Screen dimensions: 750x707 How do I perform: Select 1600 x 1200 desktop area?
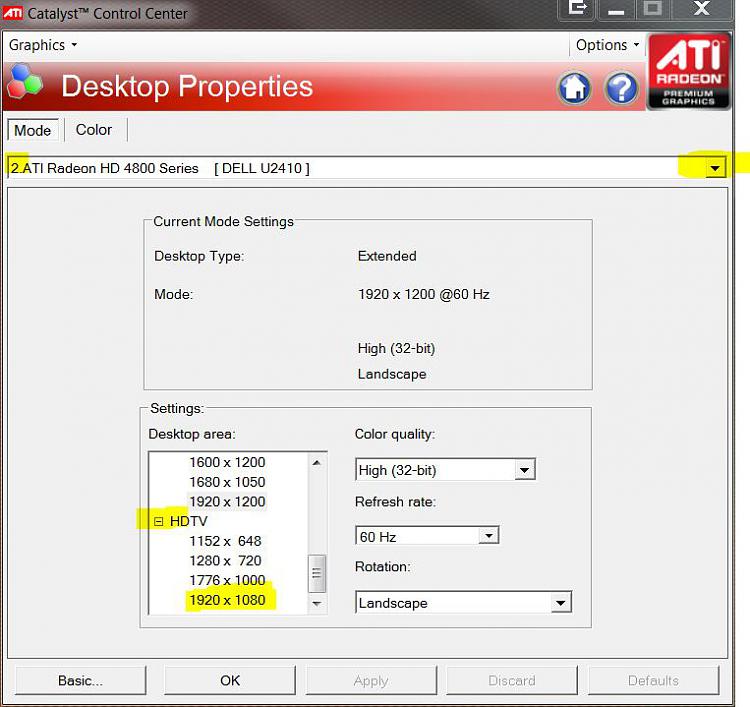[227, 462]
